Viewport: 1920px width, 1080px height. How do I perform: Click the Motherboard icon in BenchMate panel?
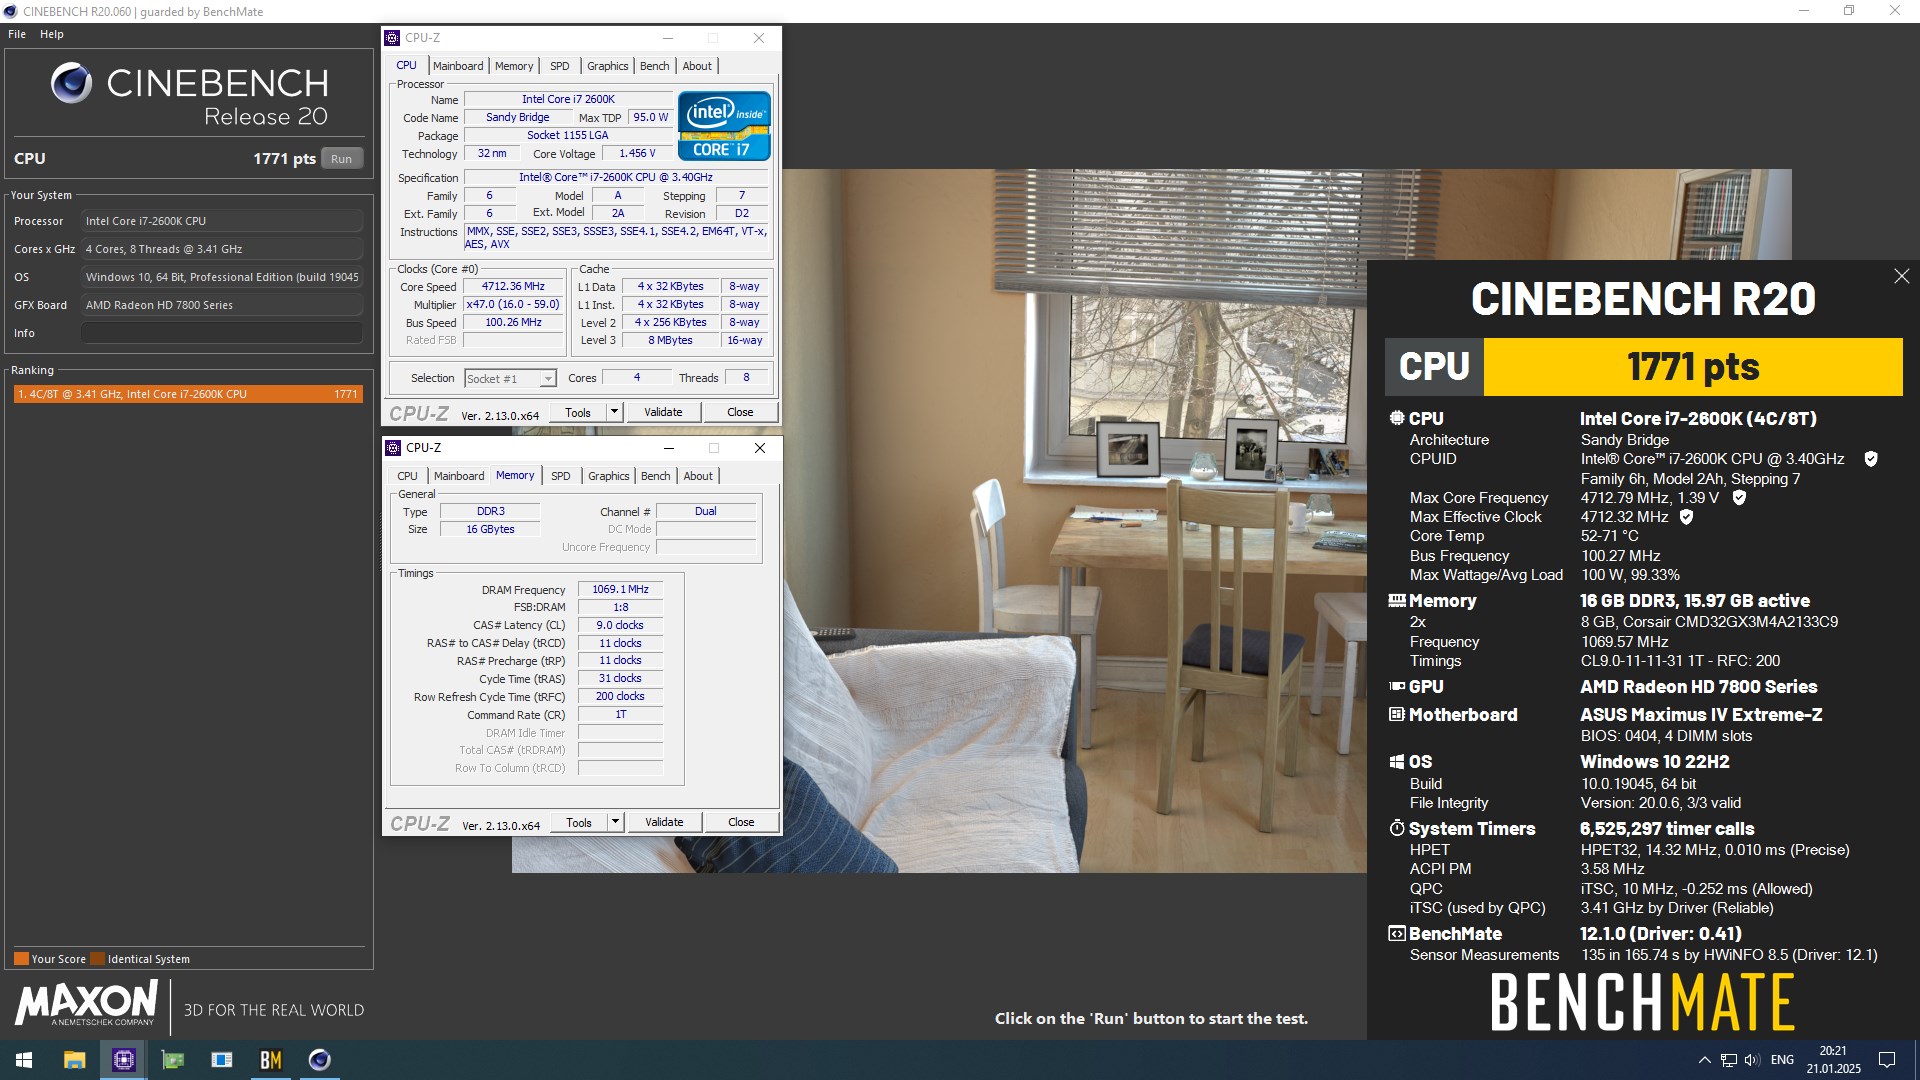1397,714
